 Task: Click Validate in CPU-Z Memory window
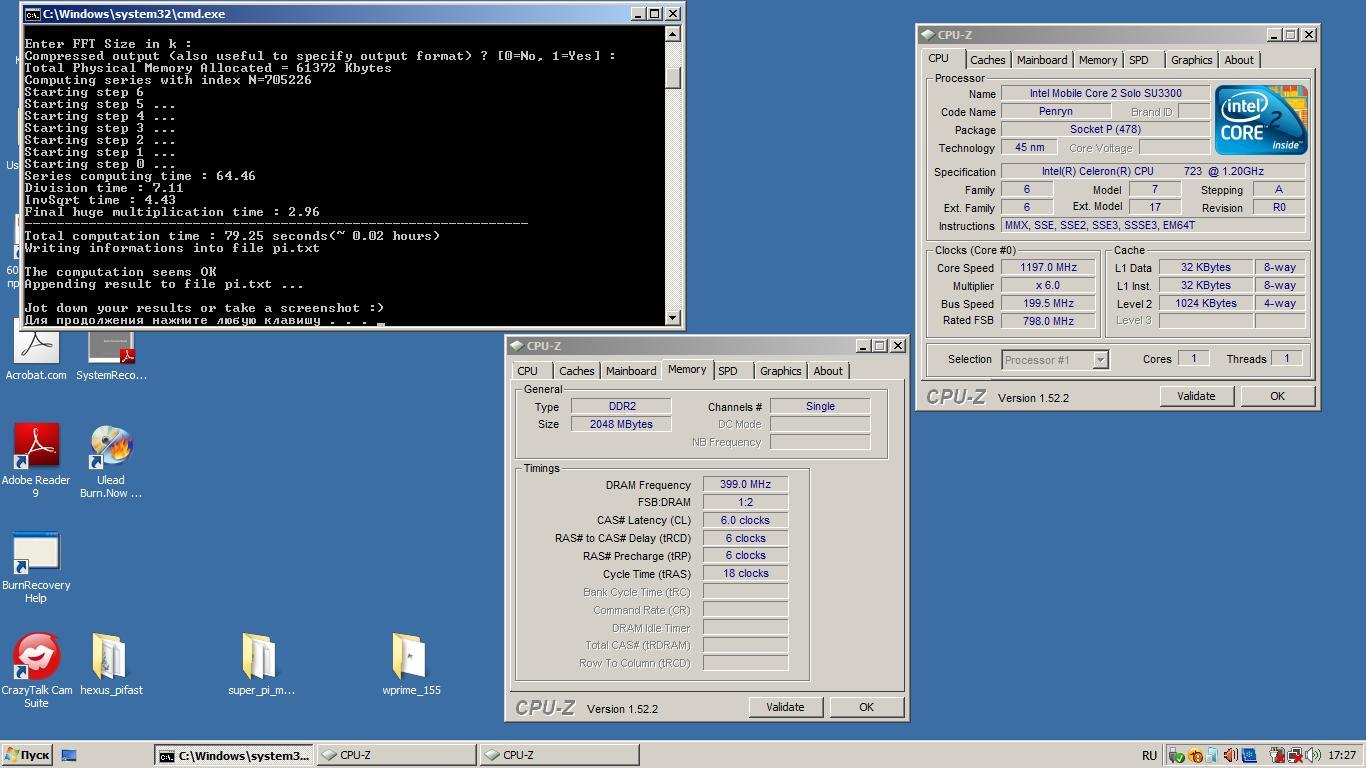pyautogui.click(x=785, y=707)
